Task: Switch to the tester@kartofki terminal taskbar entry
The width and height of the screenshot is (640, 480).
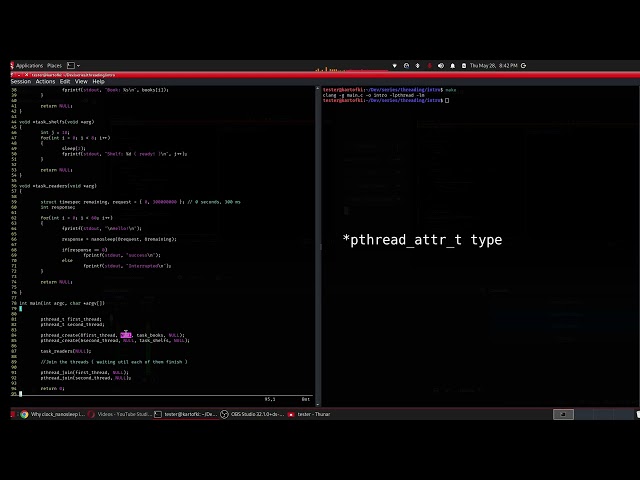Action: tap(186, 414)
